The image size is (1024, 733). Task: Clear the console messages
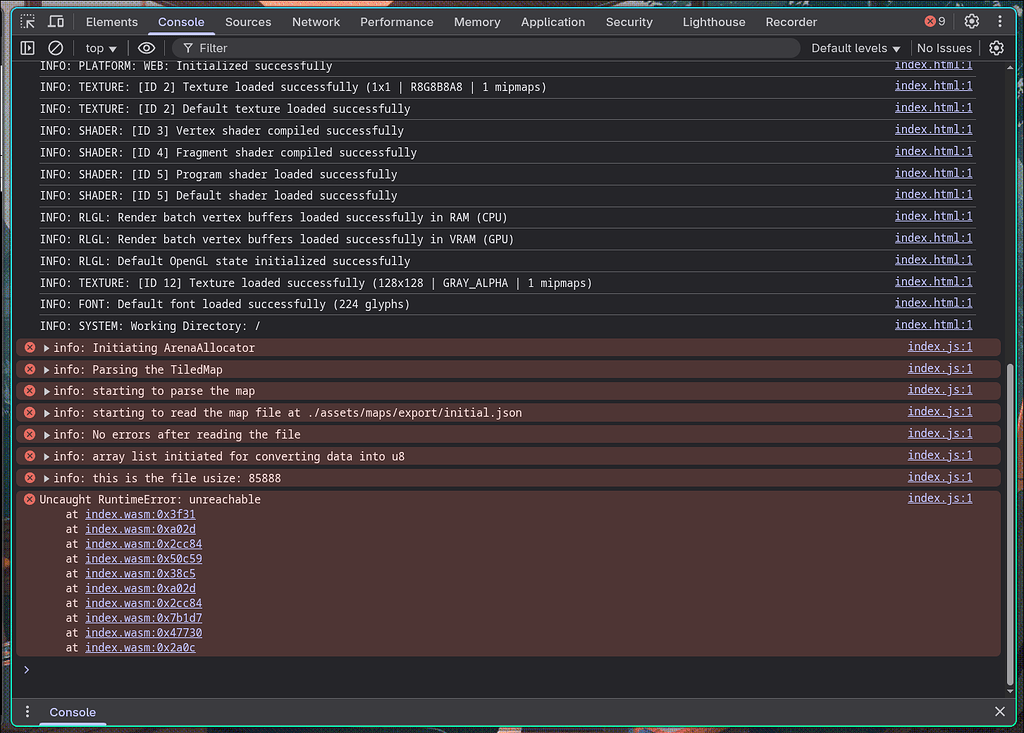tap(55, 47)
